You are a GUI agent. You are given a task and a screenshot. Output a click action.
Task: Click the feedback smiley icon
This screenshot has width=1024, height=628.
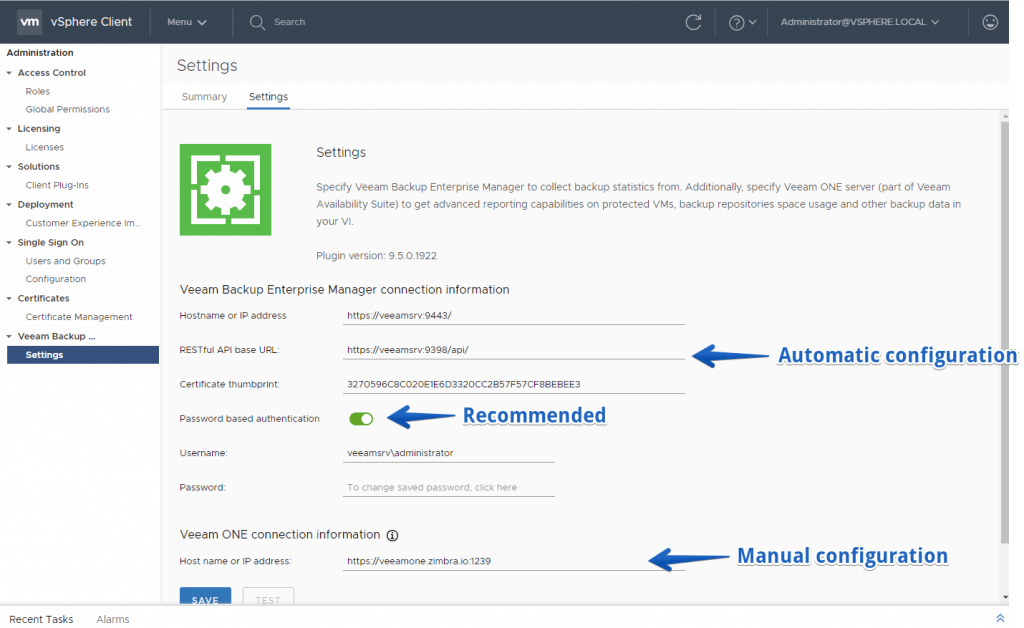coord(990,22)
